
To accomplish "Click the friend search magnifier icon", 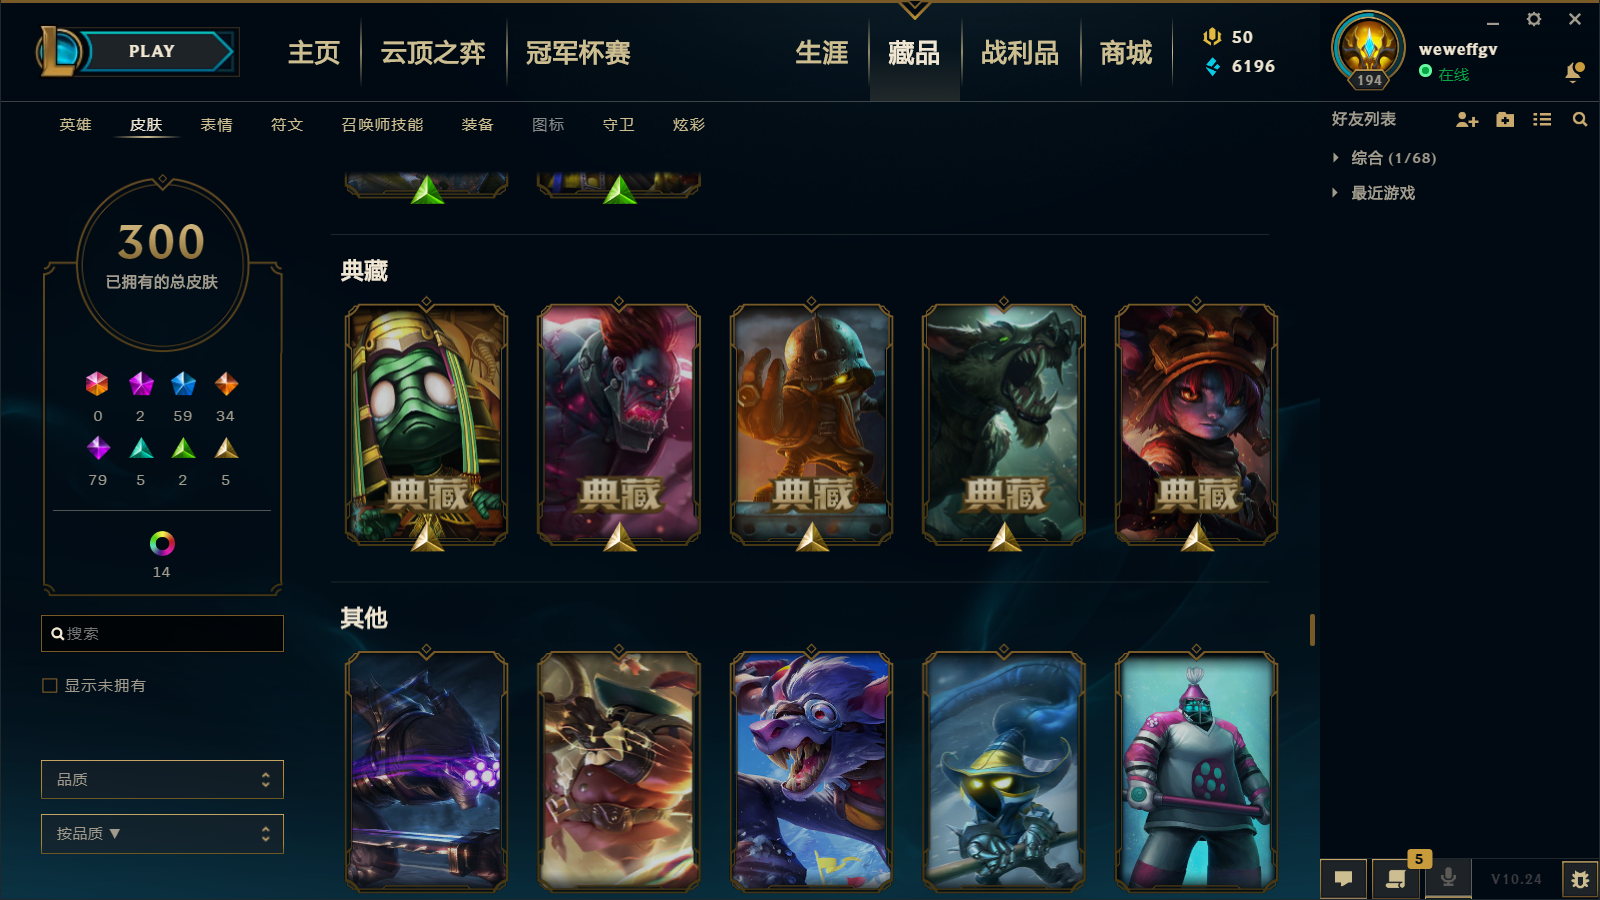I will click(1580, 120).
